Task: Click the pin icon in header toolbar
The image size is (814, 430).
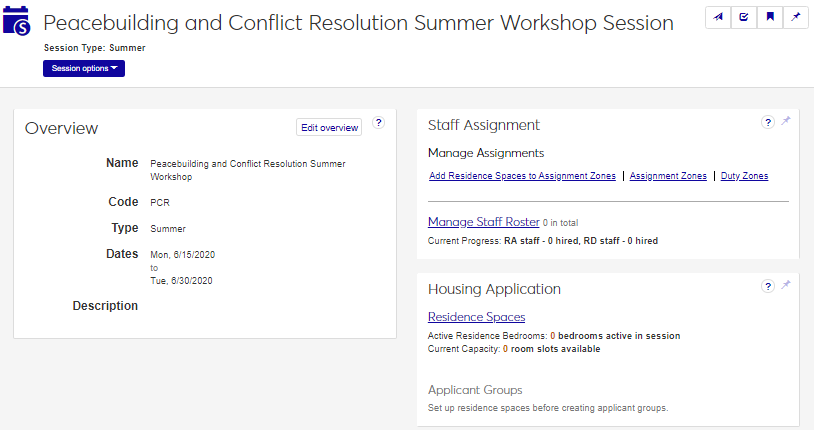Action: click(x=796, y=18)
